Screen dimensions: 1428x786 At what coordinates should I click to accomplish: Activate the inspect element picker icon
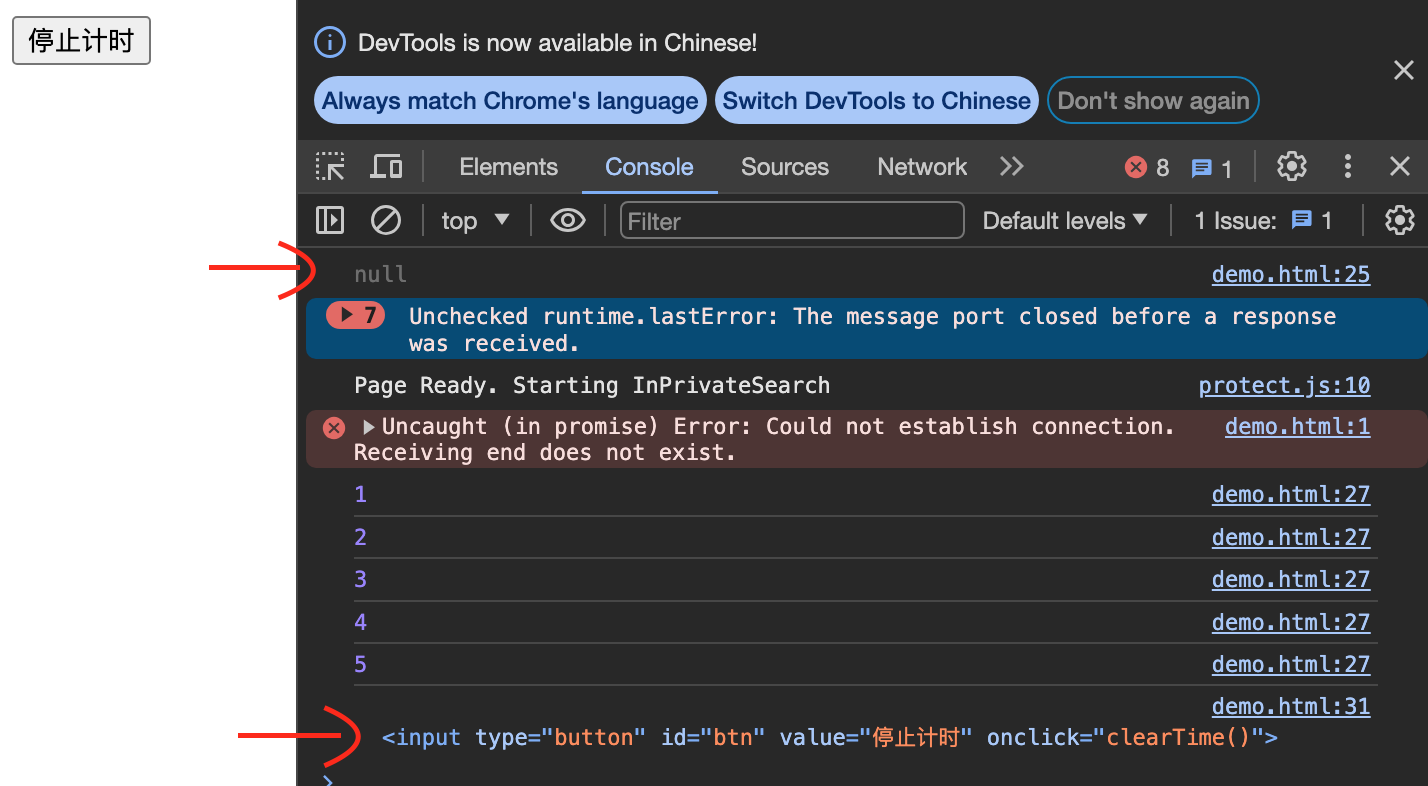(x=330, y=167)
